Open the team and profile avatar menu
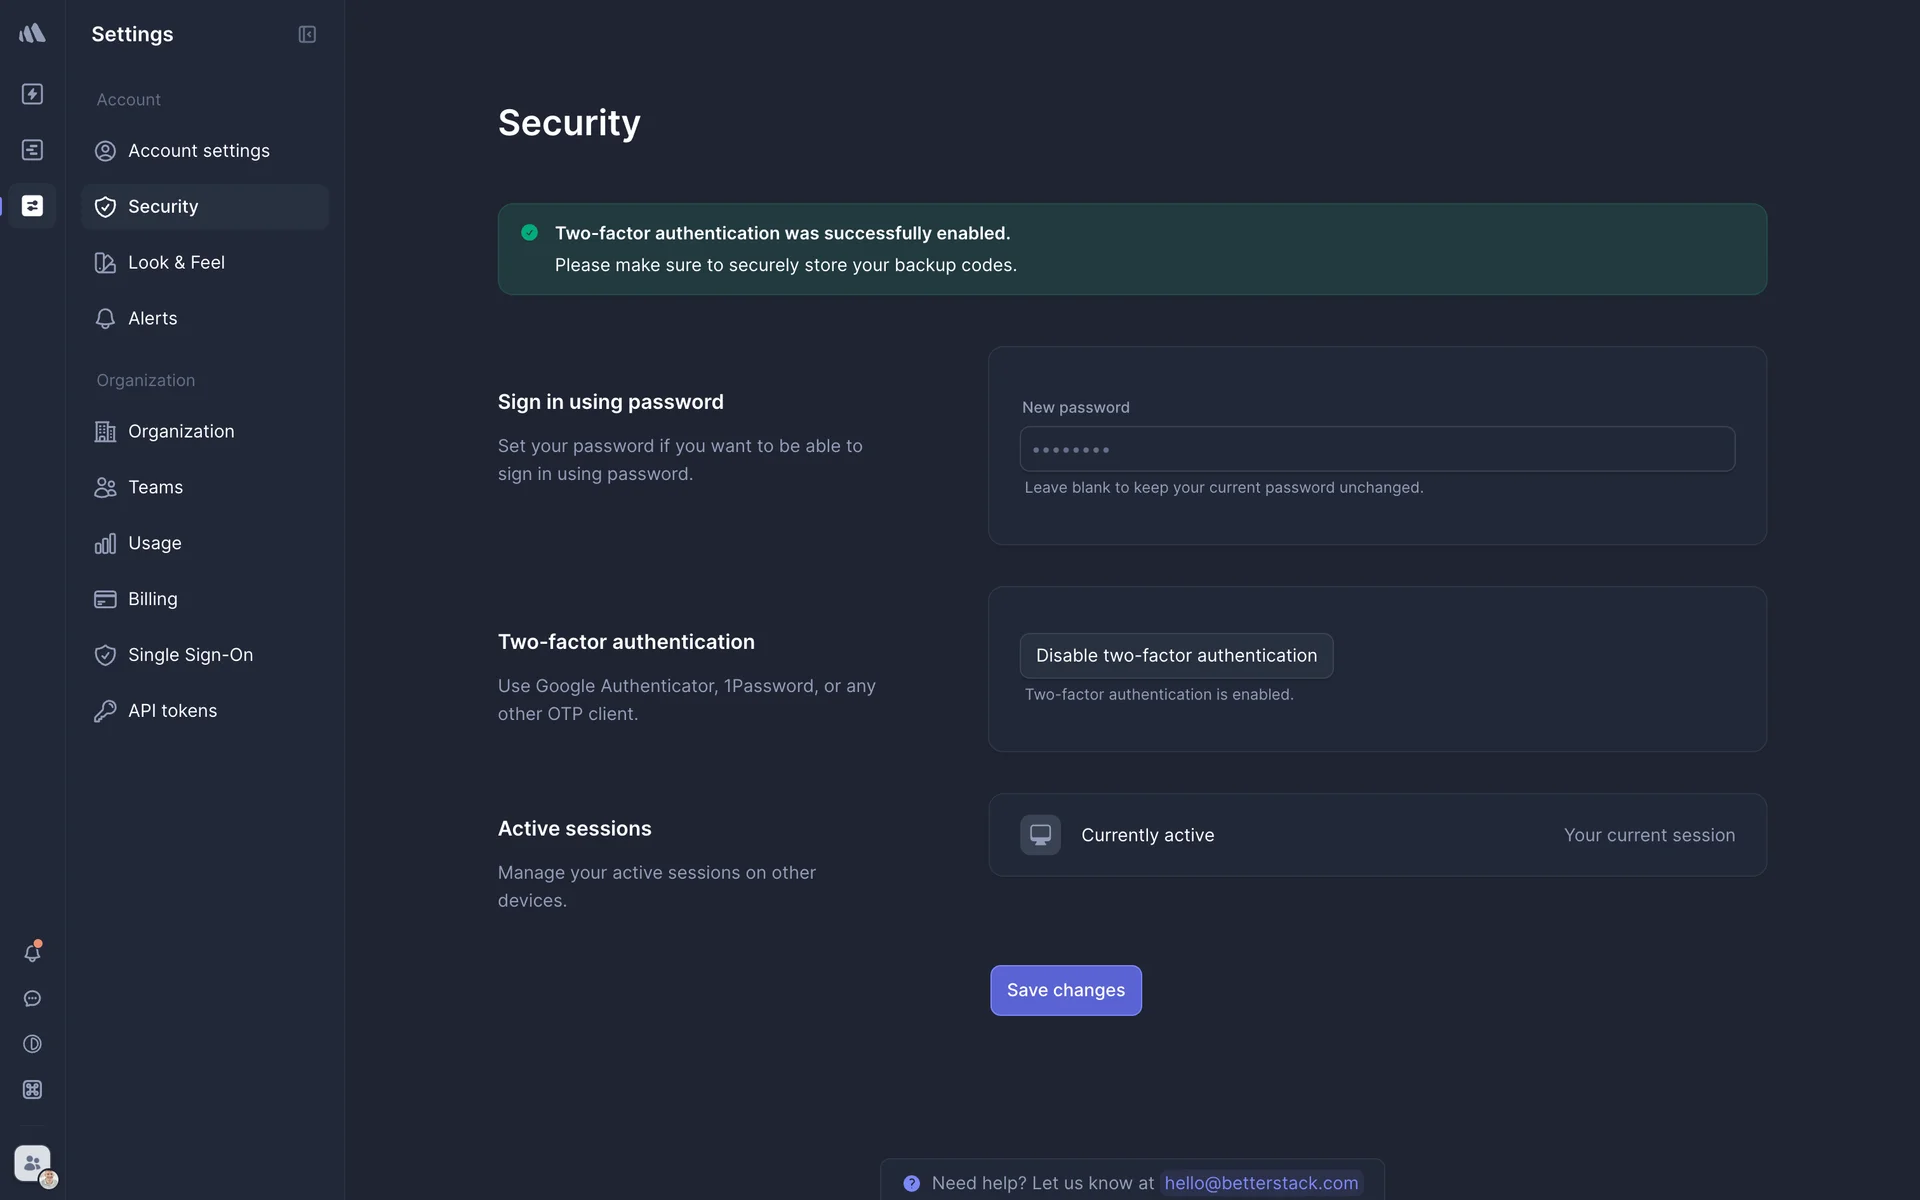 click(x=33, y=1164)
